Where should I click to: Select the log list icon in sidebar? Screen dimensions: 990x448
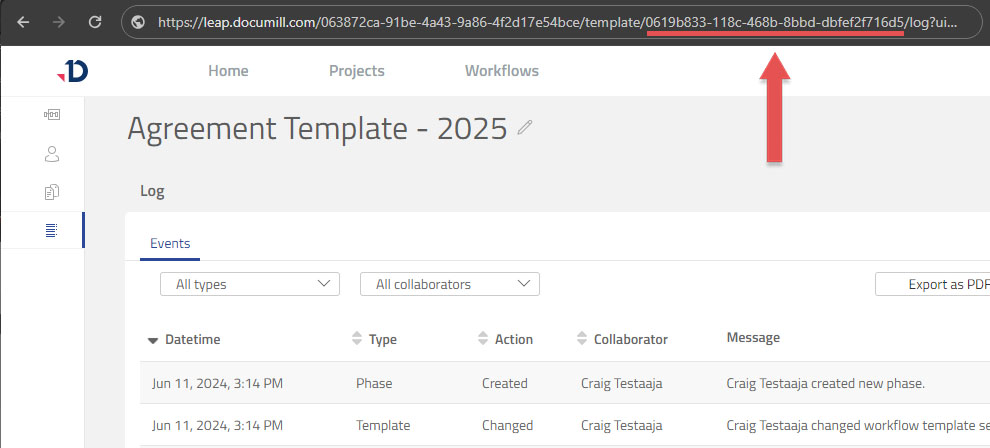pos(52,230)
